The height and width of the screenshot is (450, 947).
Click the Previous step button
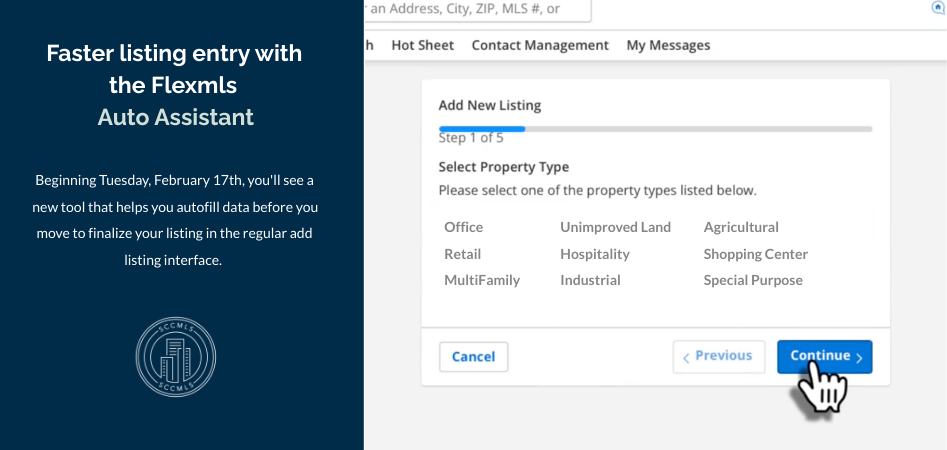pos(718,356)
